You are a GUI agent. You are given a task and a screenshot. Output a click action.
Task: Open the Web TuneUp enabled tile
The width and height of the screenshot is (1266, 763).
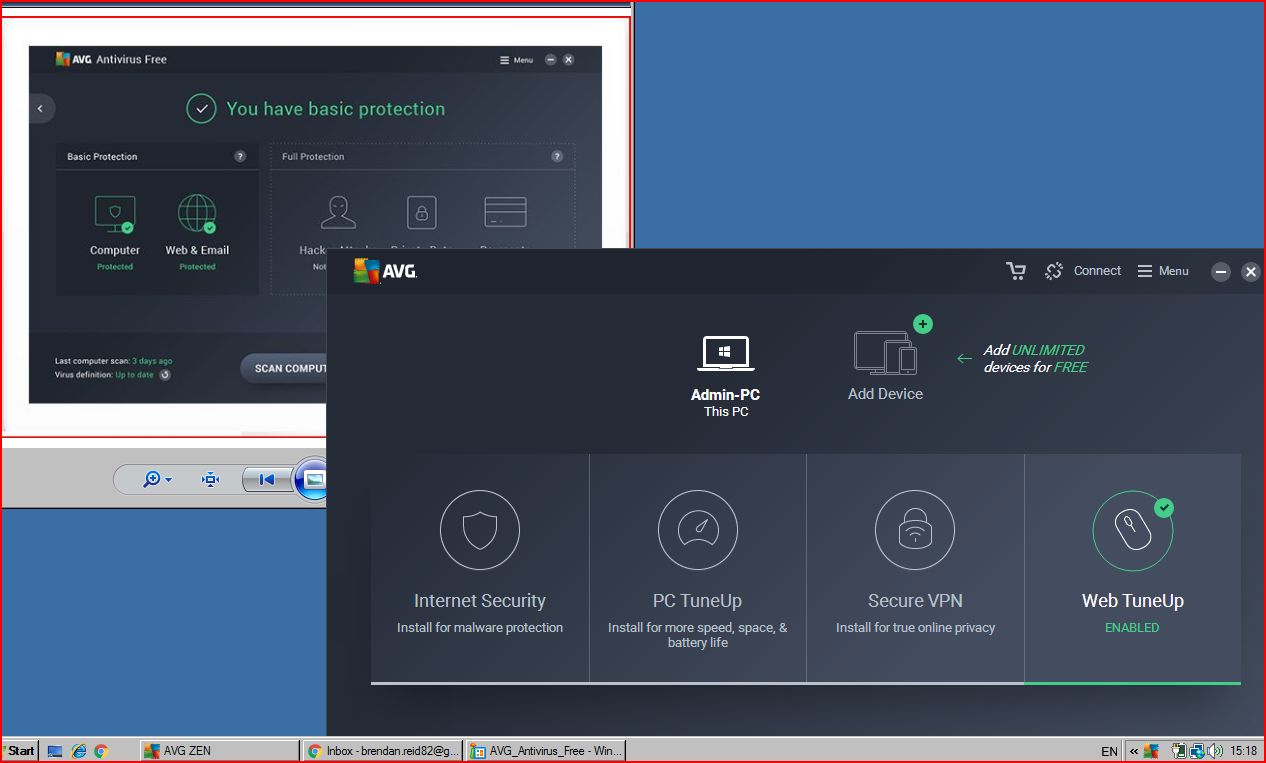[x=1132, y=530]
